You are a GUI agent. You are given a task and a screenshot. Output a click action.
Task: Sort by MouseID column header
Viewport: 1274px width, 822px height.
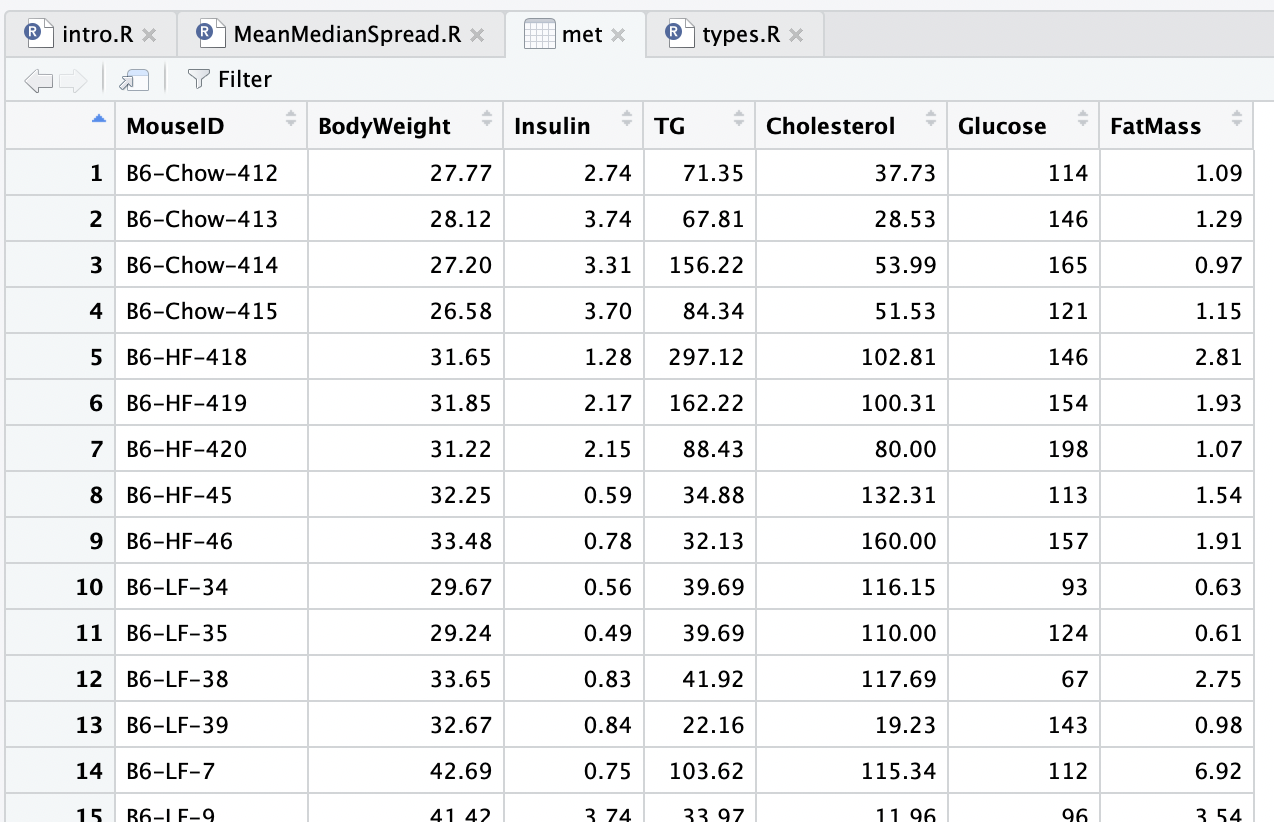tap(211, 125)
